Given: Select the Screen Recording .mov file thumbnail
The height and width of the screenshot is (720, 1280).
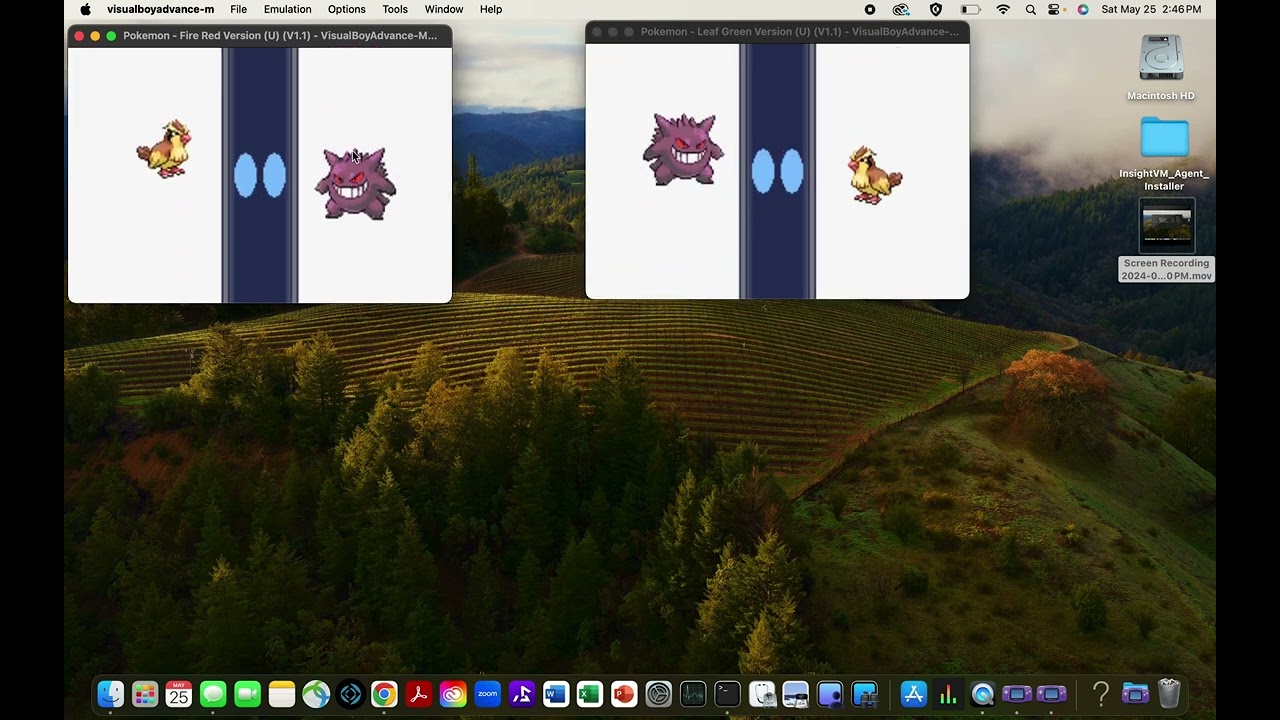Looking at the screenshot, I should click(1167, 227).
